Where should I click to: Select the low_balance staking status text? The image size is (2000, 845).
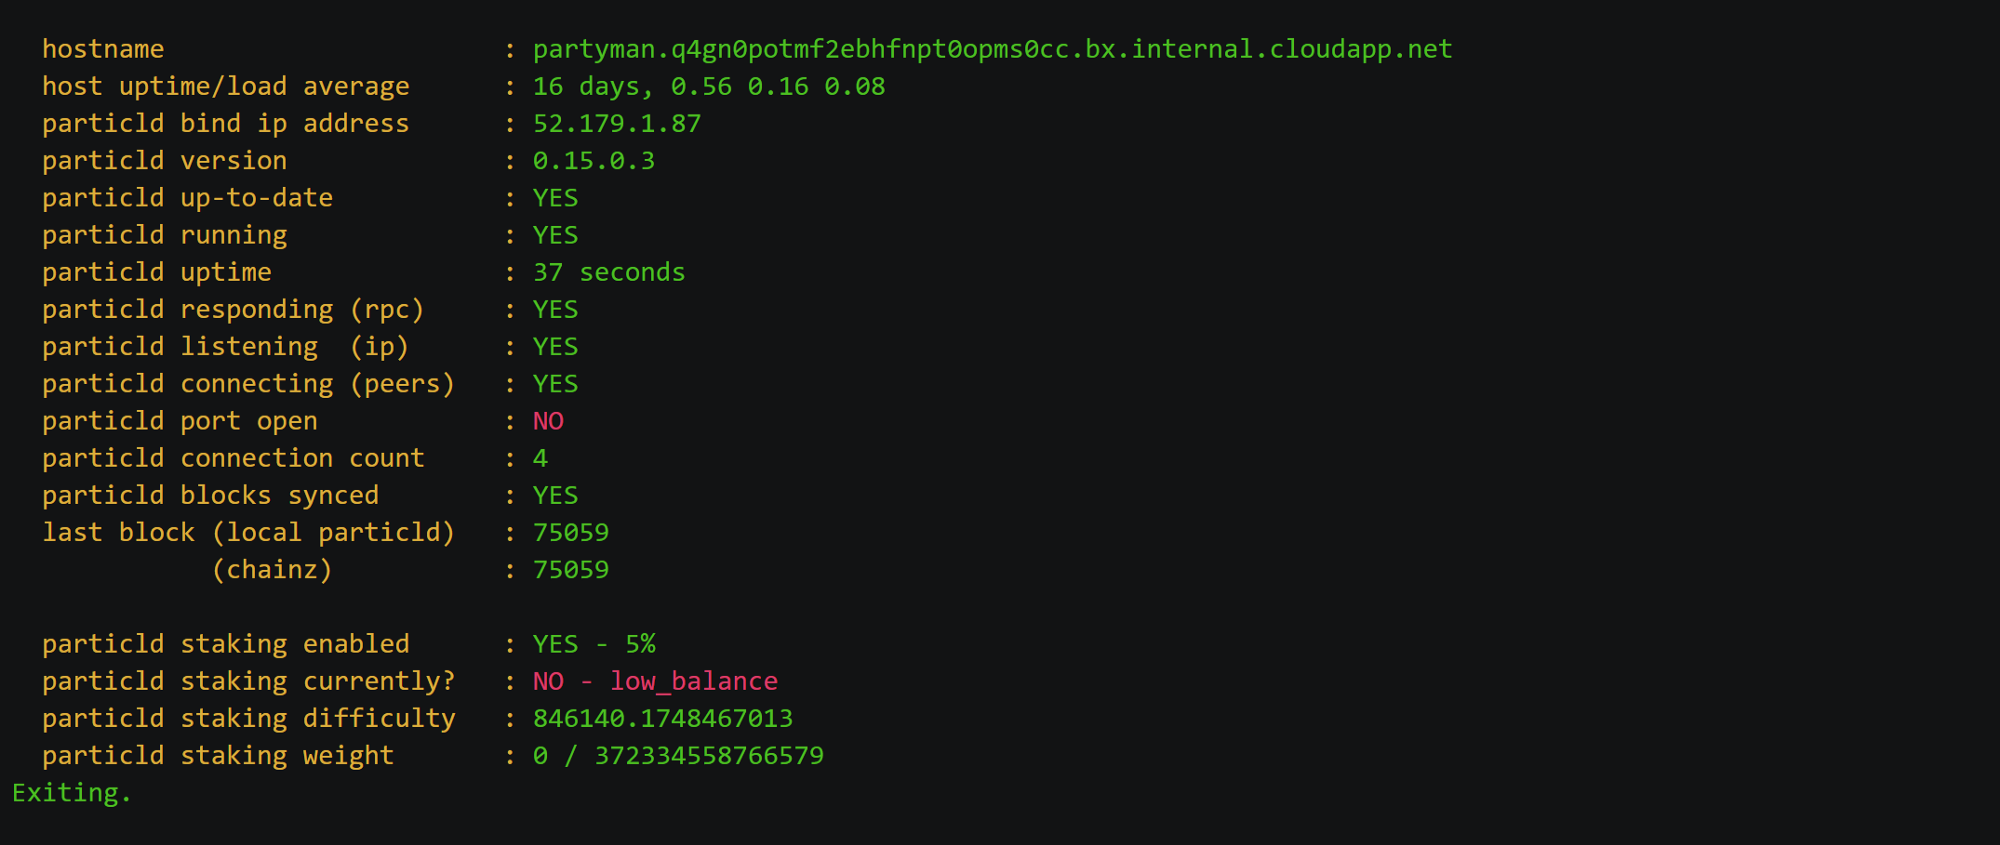(x=694, y=681)
